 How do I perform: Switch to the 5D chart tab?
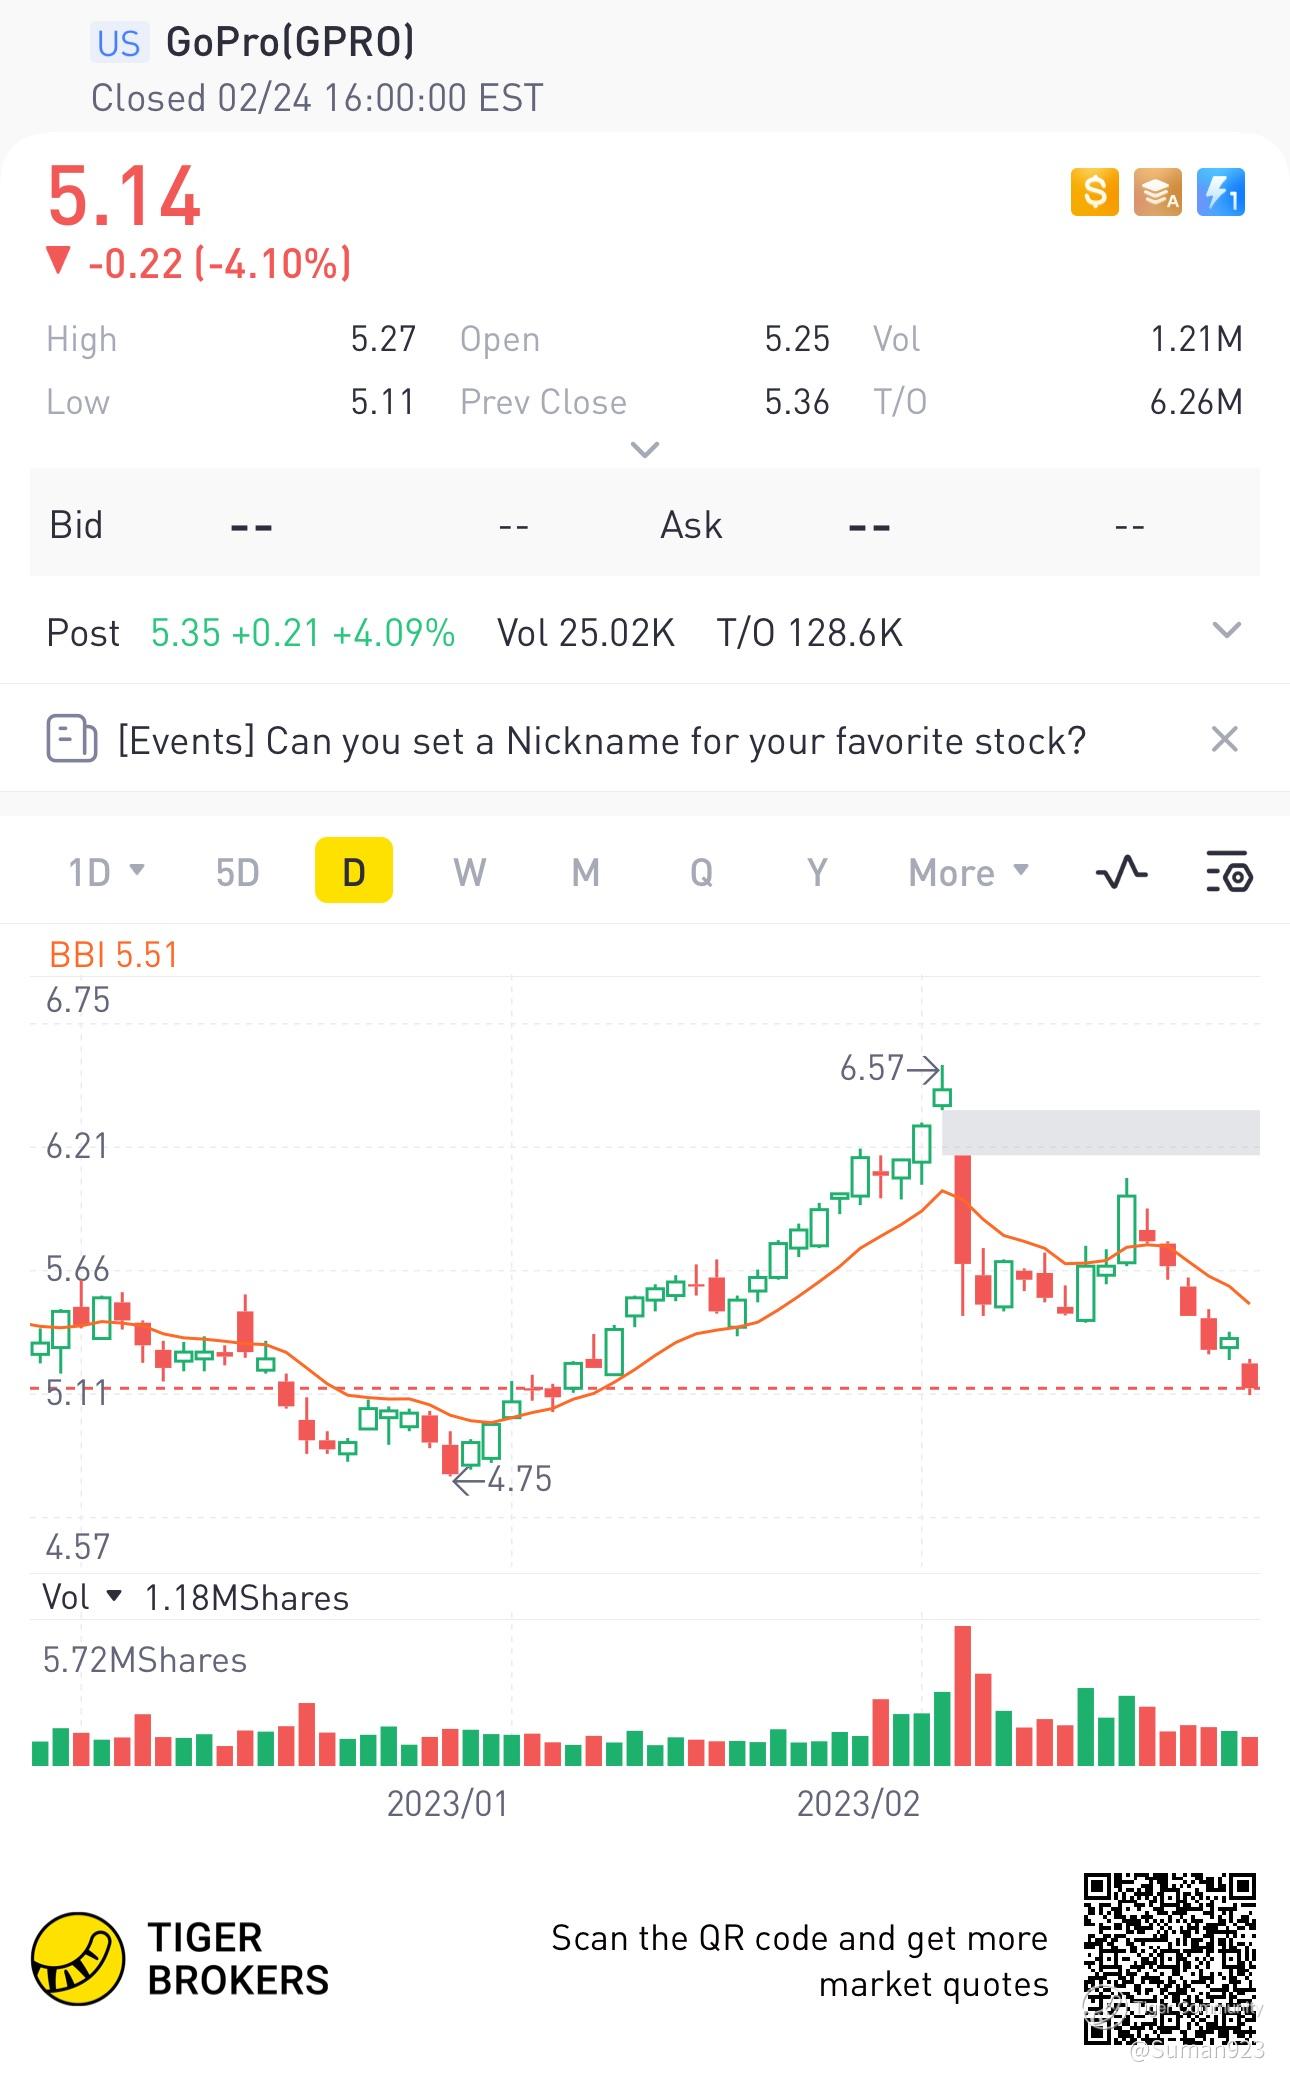(x=238, y=872)
